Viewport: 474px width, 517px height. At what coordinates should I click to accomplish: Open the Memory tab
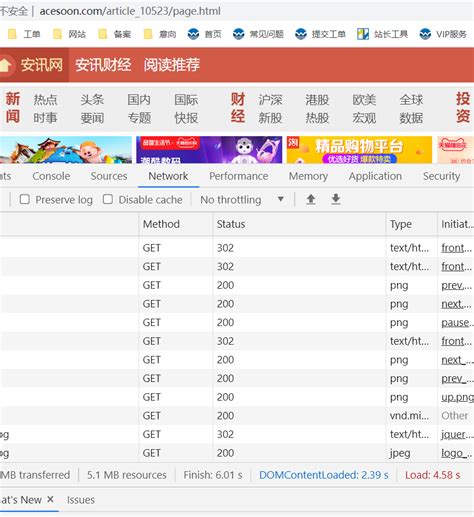pyautogui.click(x=308, y=176)
